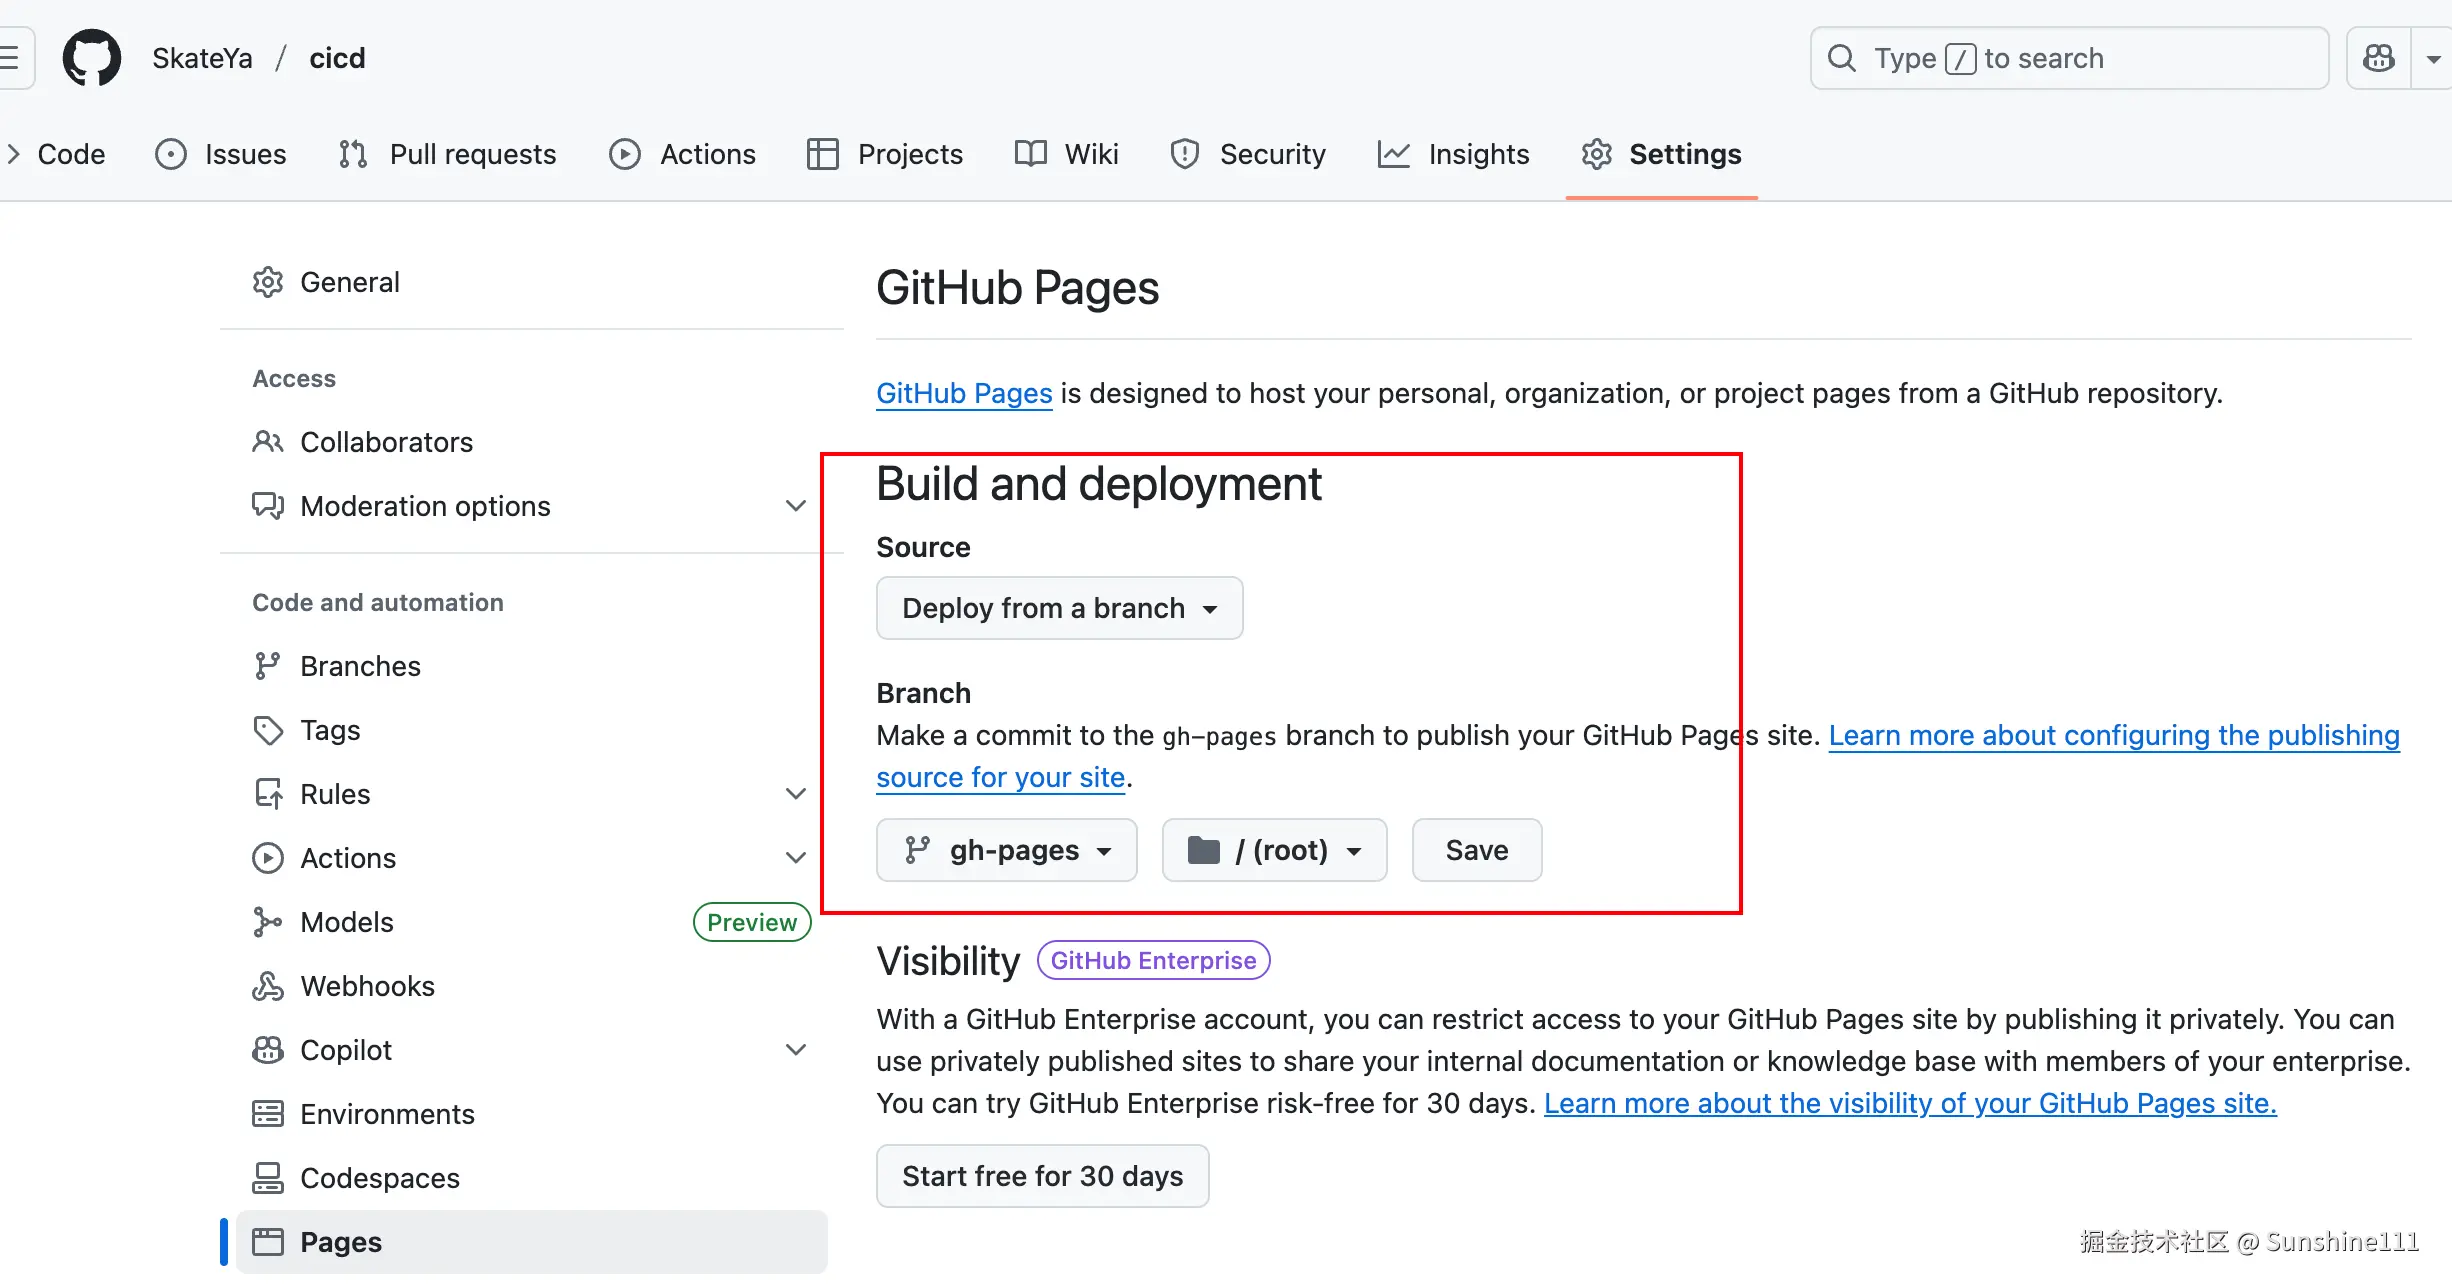The width and height of the screenshot is (2452, 1288).
Task: Expand the Moderation options section
Action: [795, 506]
